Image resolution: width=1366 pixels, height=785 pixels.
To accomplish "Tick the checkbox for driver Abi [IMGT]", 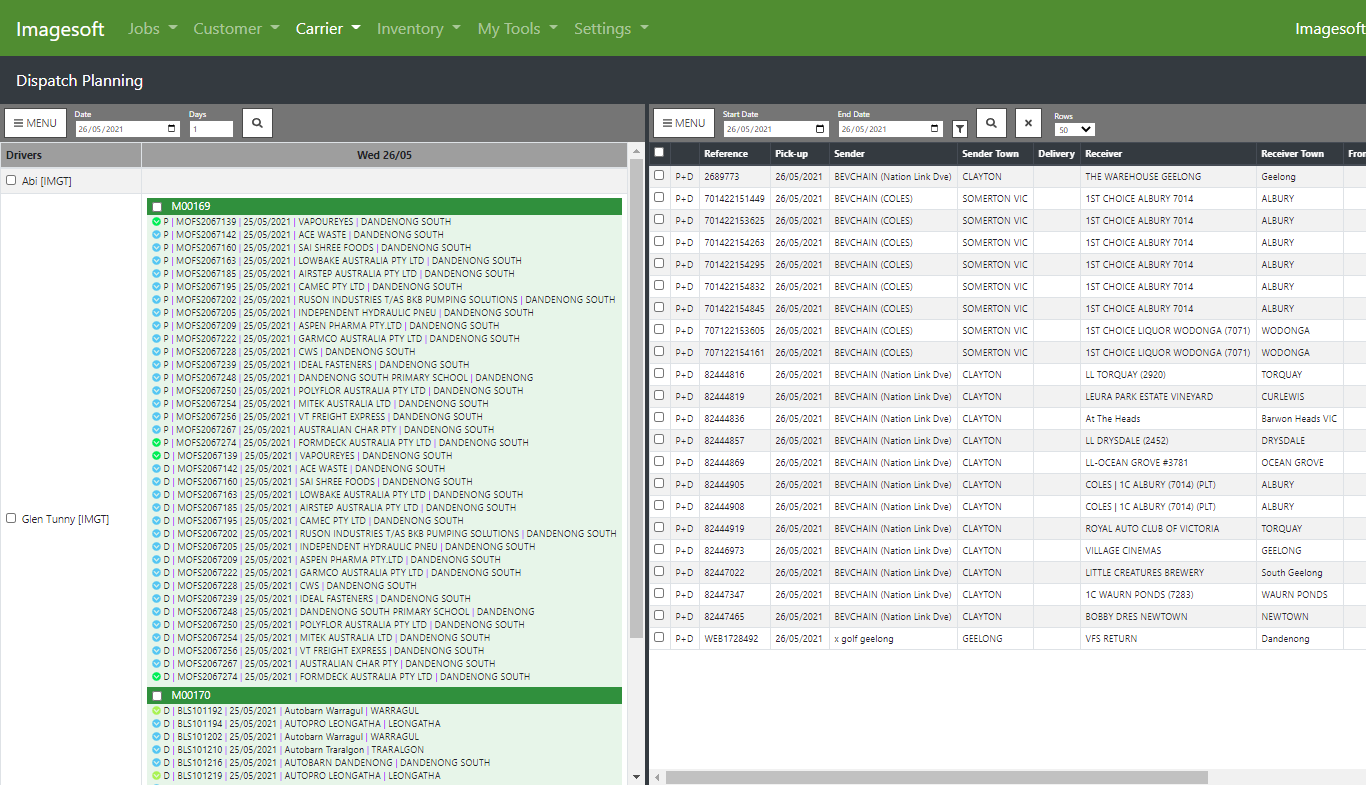I will [11, 181].
